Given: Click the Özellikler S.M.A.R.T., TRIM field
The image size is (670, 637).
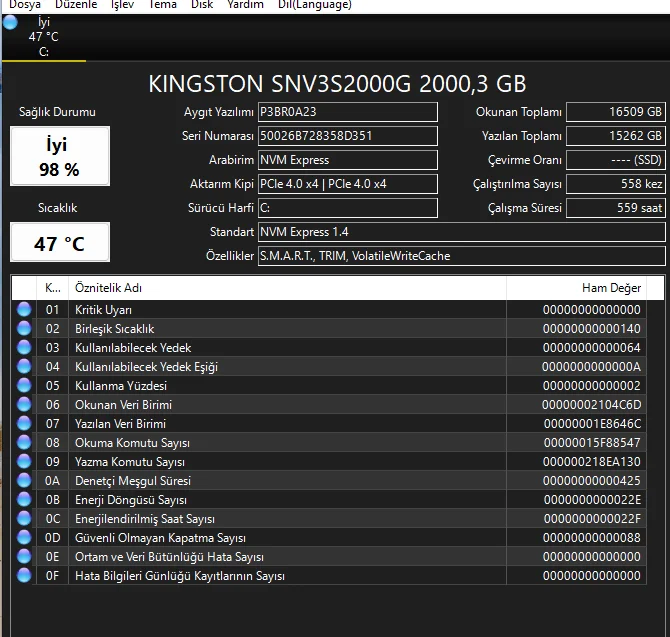Looking at the screenshot, I should (461, 256).
